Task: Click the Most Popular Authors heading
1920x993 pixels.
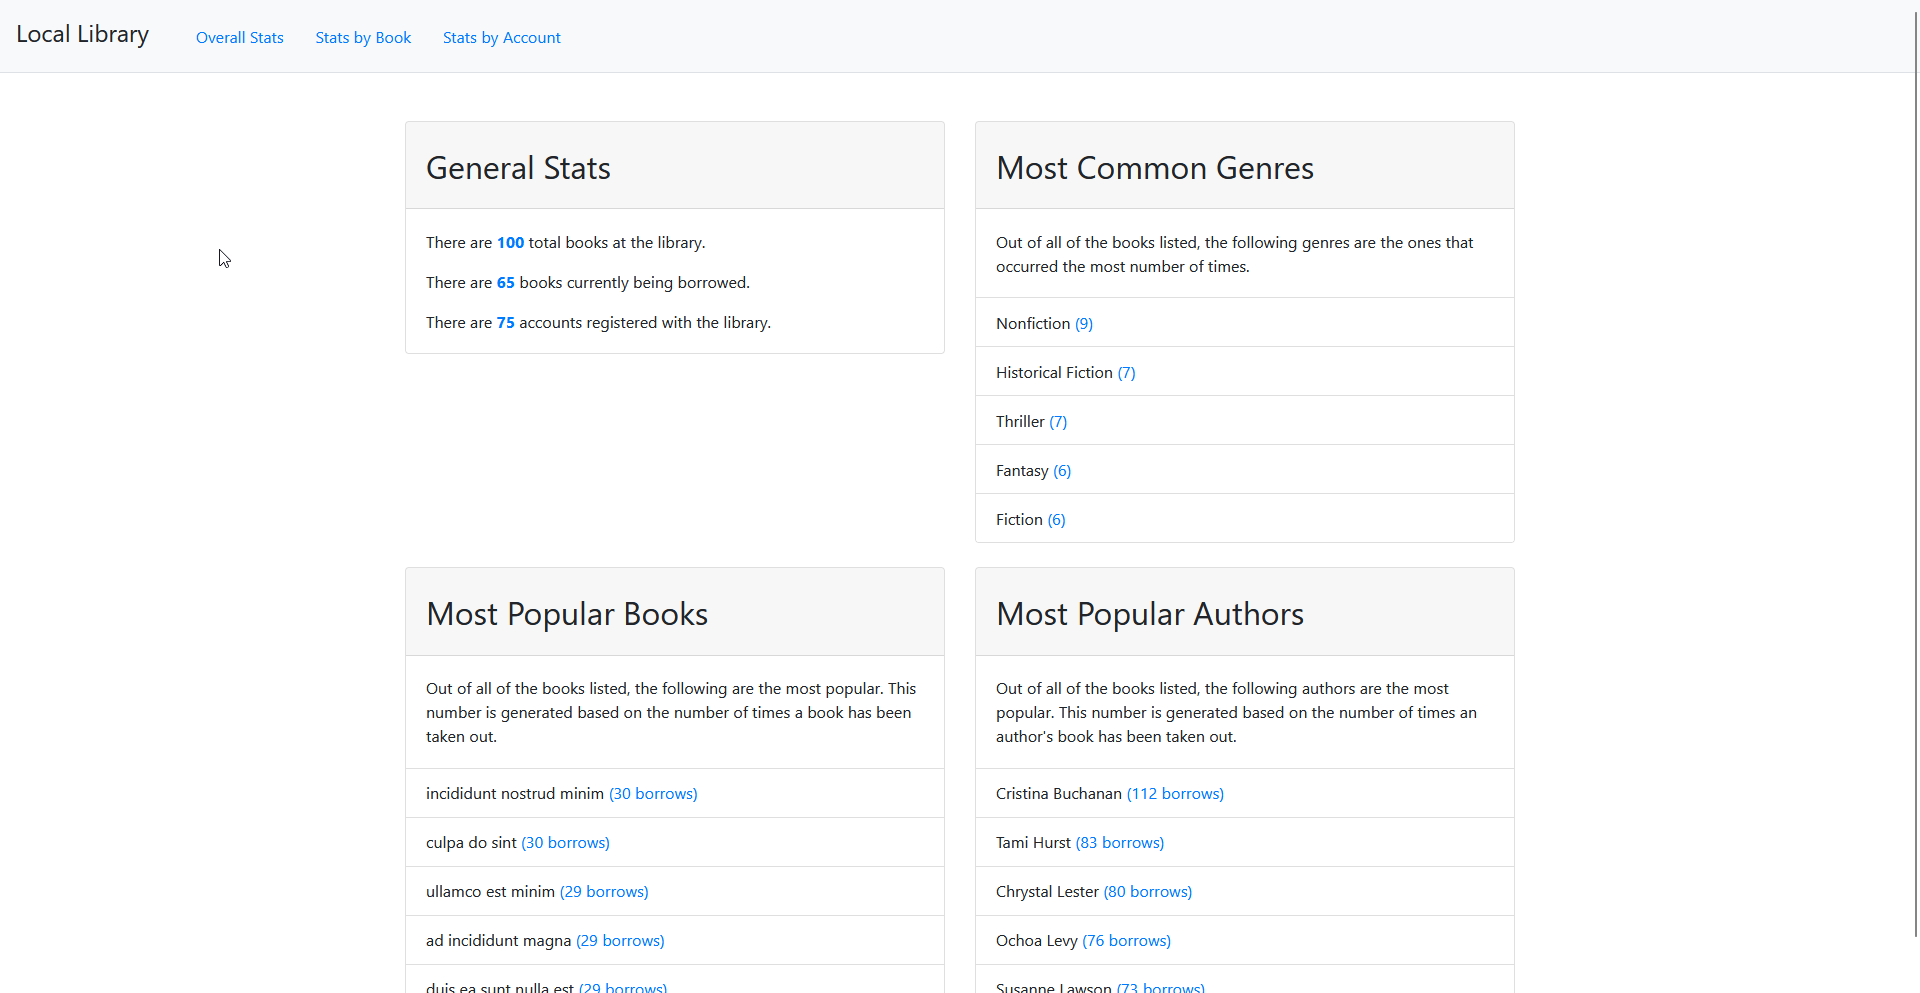Action: pos(1150,614)
